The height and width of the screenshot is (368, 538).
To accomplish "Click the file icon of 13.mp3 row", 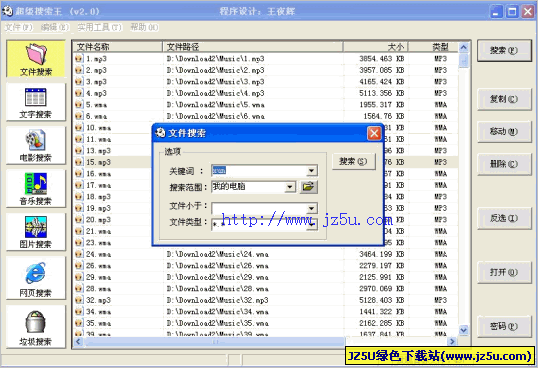I will coord(79,151).
